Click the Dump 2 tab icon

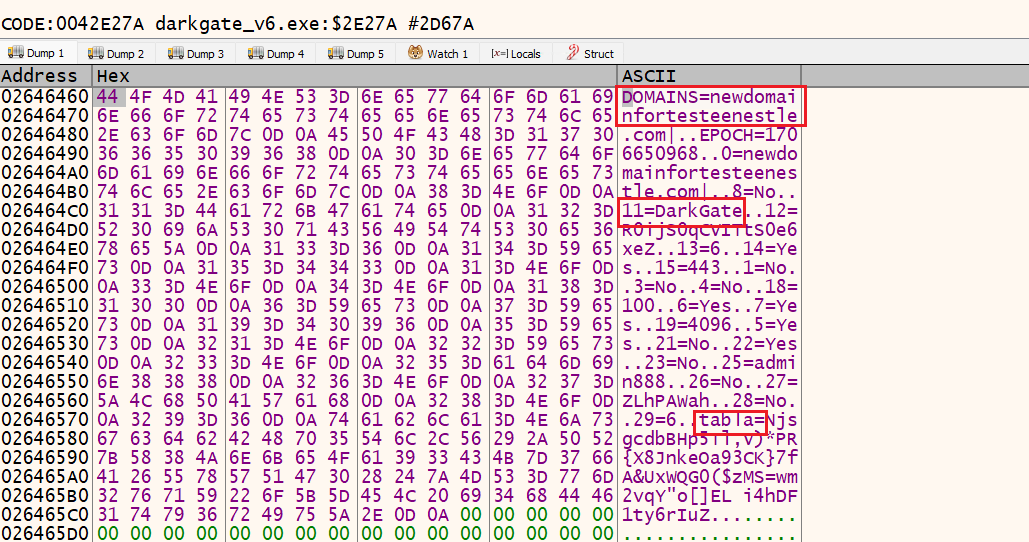[95, 53]
